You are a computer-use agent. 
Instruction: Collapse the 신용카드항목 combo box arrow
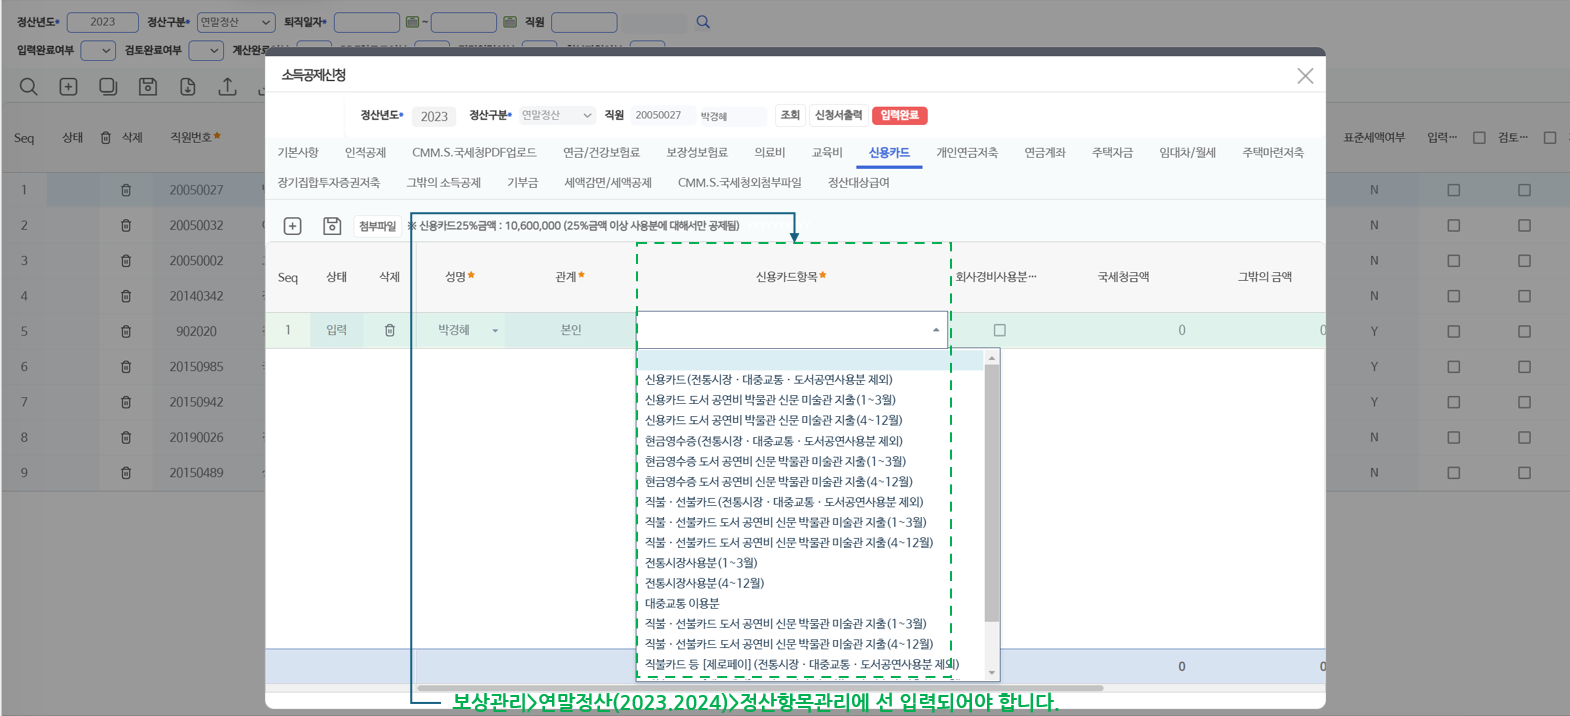(936, 330)
